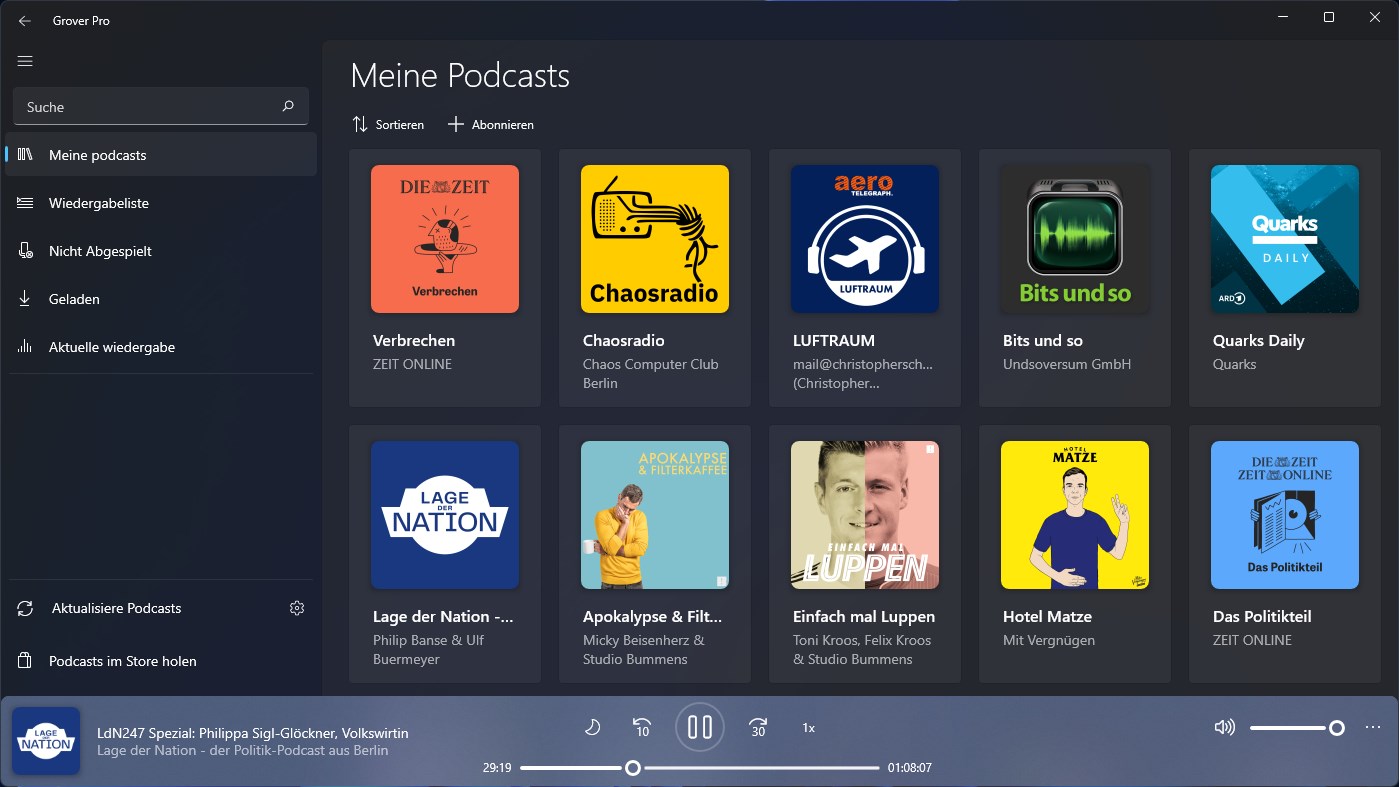Click the Wiedergabeliste playlist icon
Image resolution: width=1399 pixels, height=787 pixels.
coord(26,203)
